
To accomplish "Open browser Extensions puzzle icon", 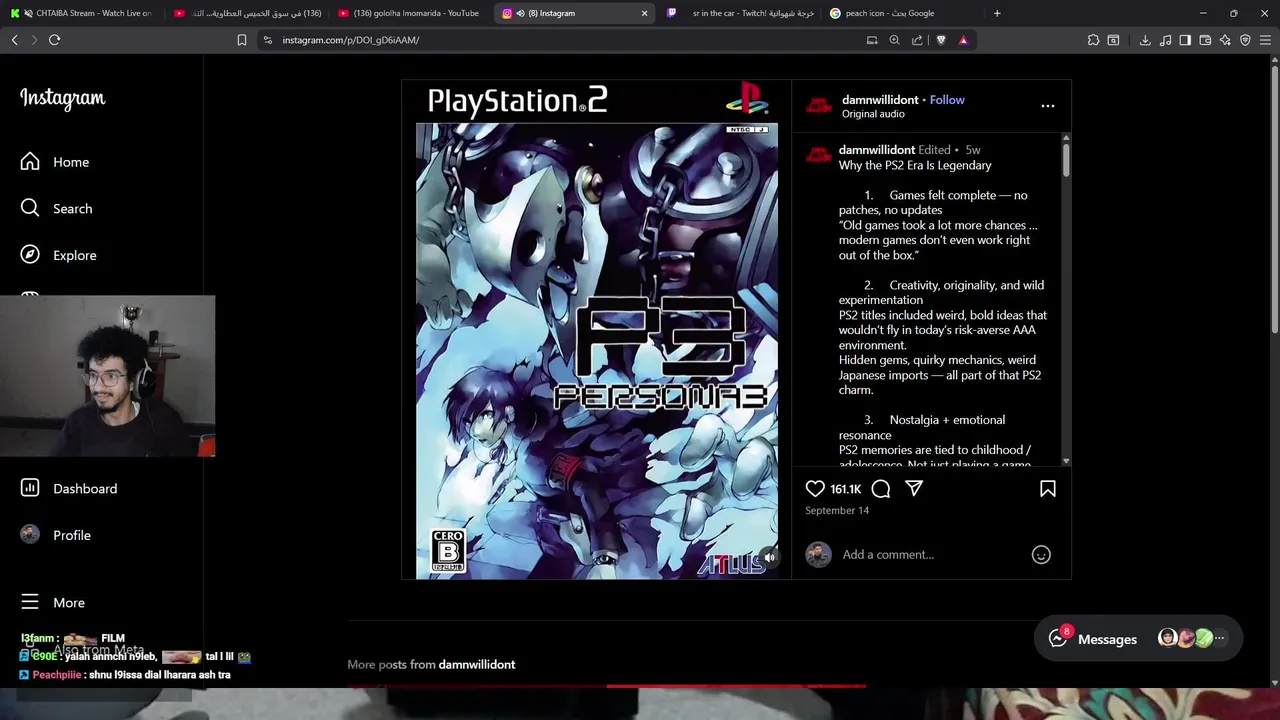I will (x=1093, y=40).
